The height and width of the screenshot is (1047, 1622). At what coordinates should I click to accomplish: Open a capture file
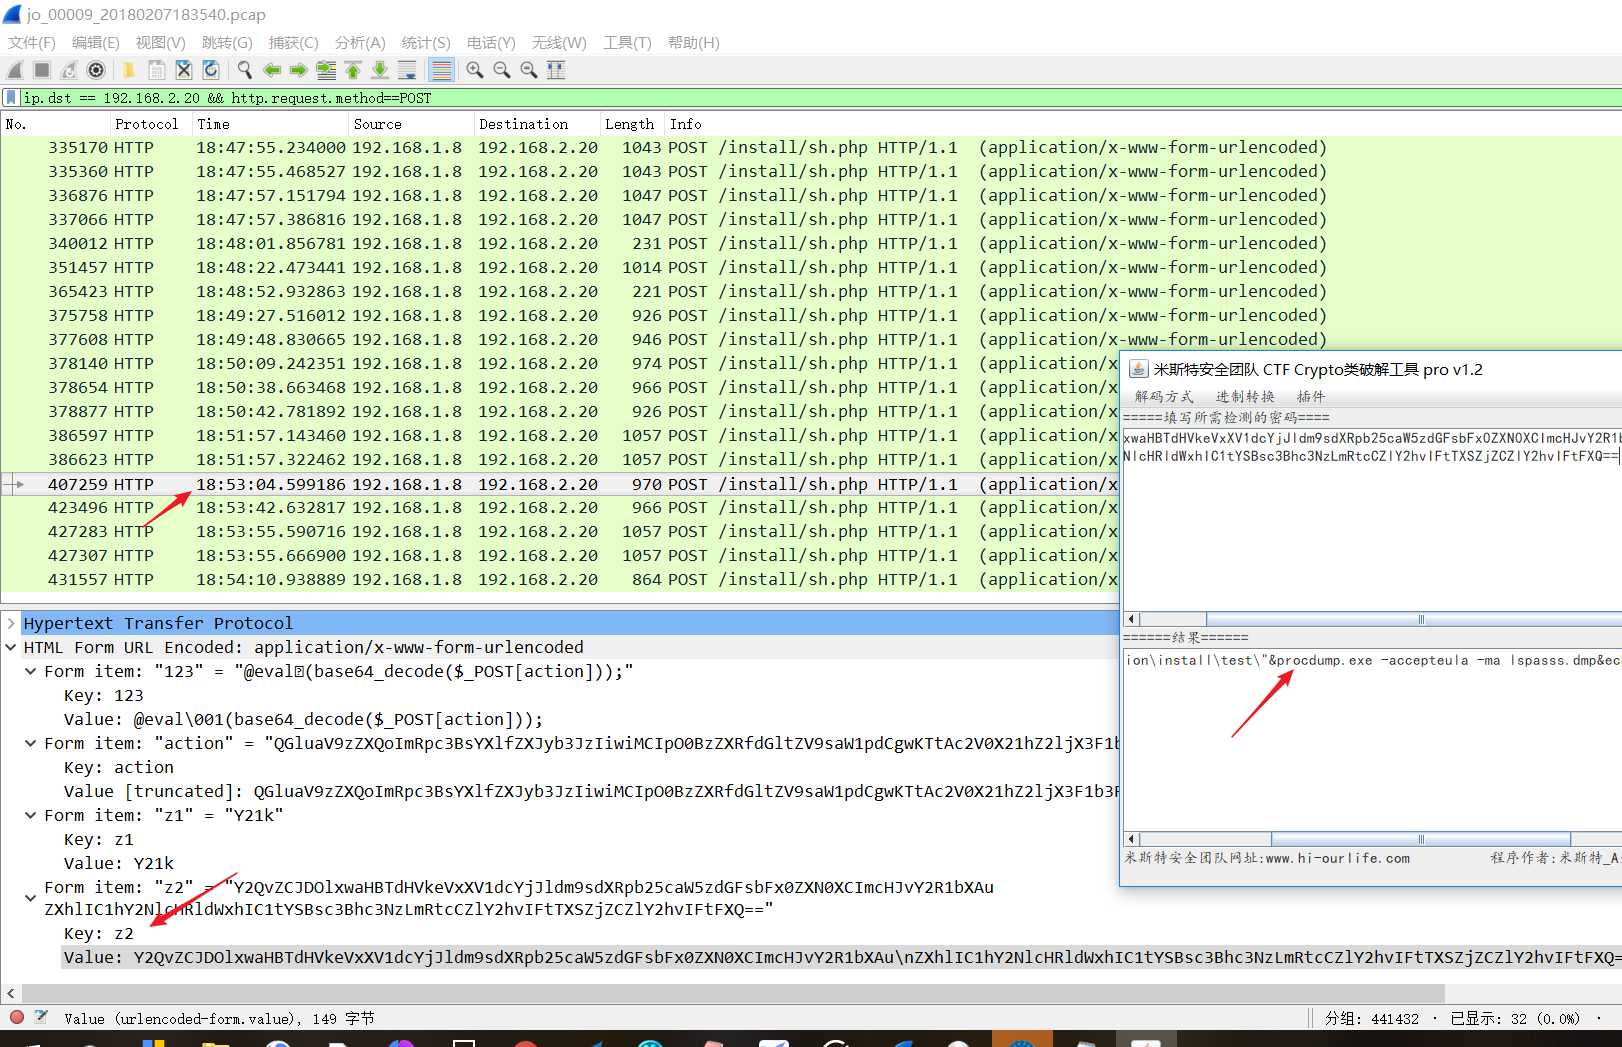(129, 70)
